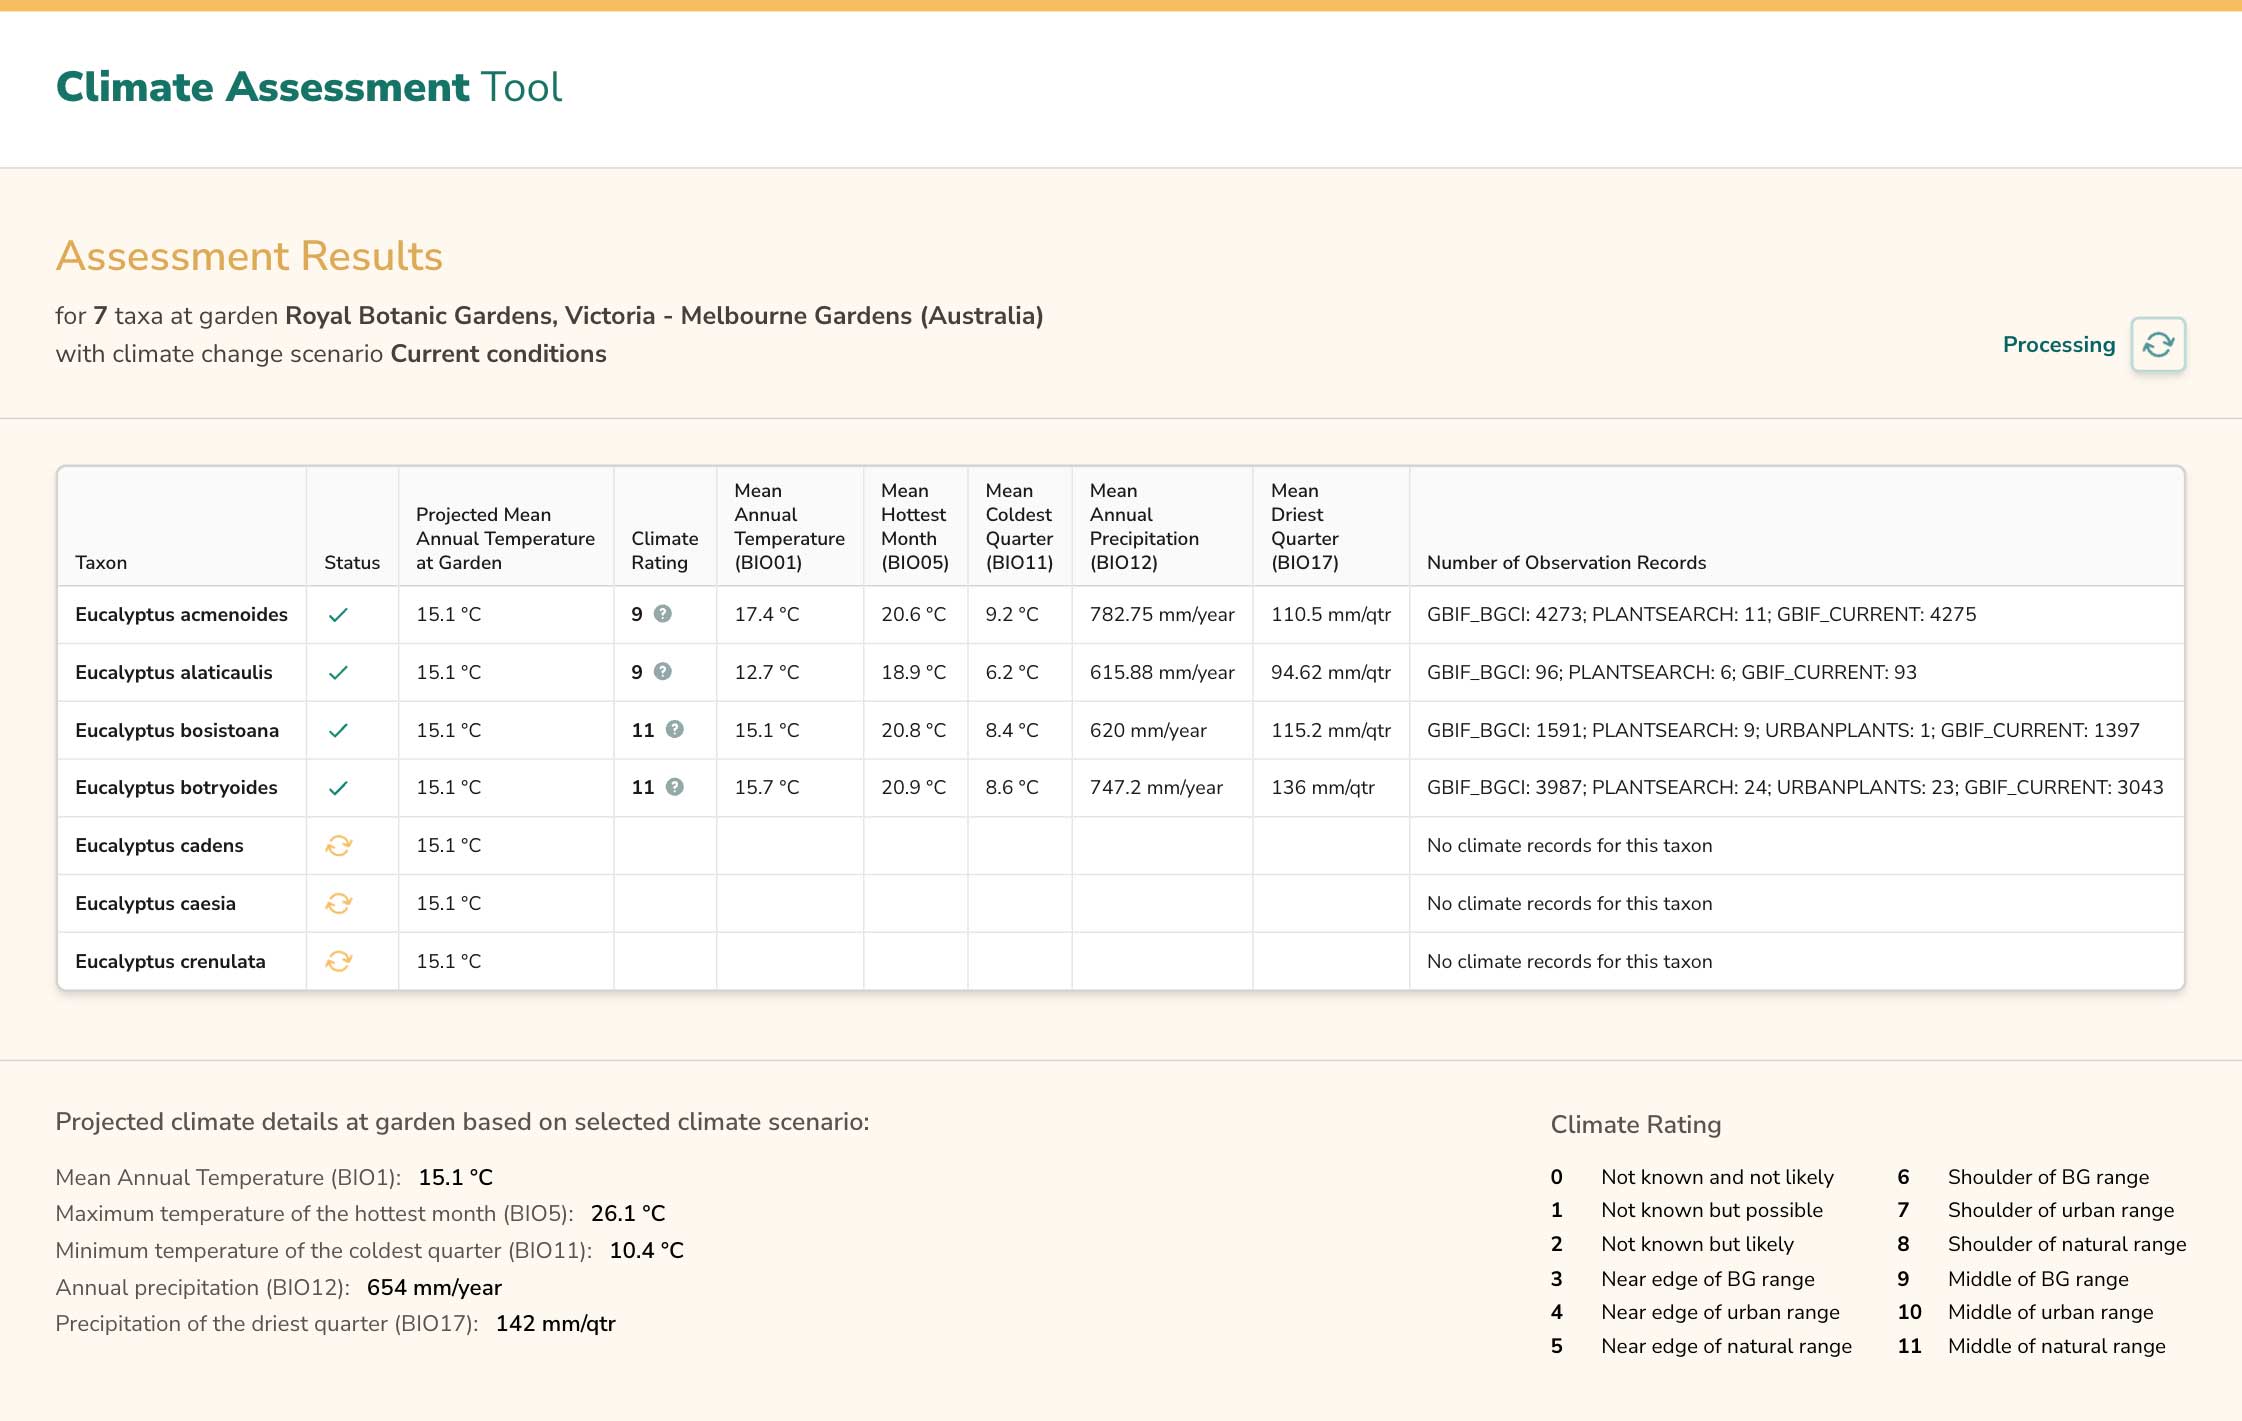
Task: Click the checkmark status icon for Eucalyptus botryoides
Action: pyautogui.click(x=339, y=787)
